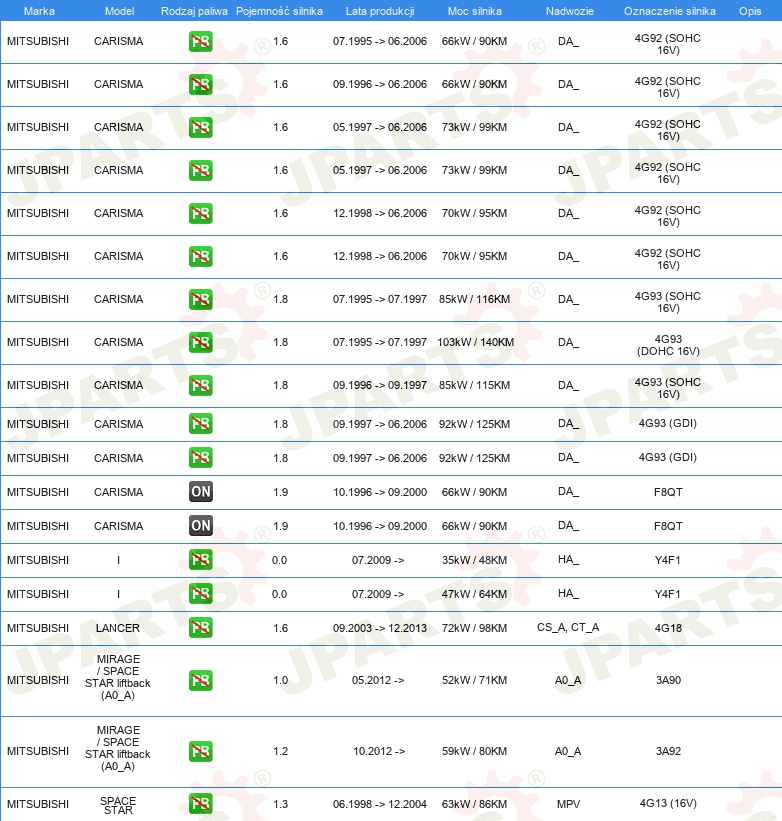Screen dimensions: 782x821
Task: Click the 09.1996 -> 09.1997 production years
Action: (380, 385)
